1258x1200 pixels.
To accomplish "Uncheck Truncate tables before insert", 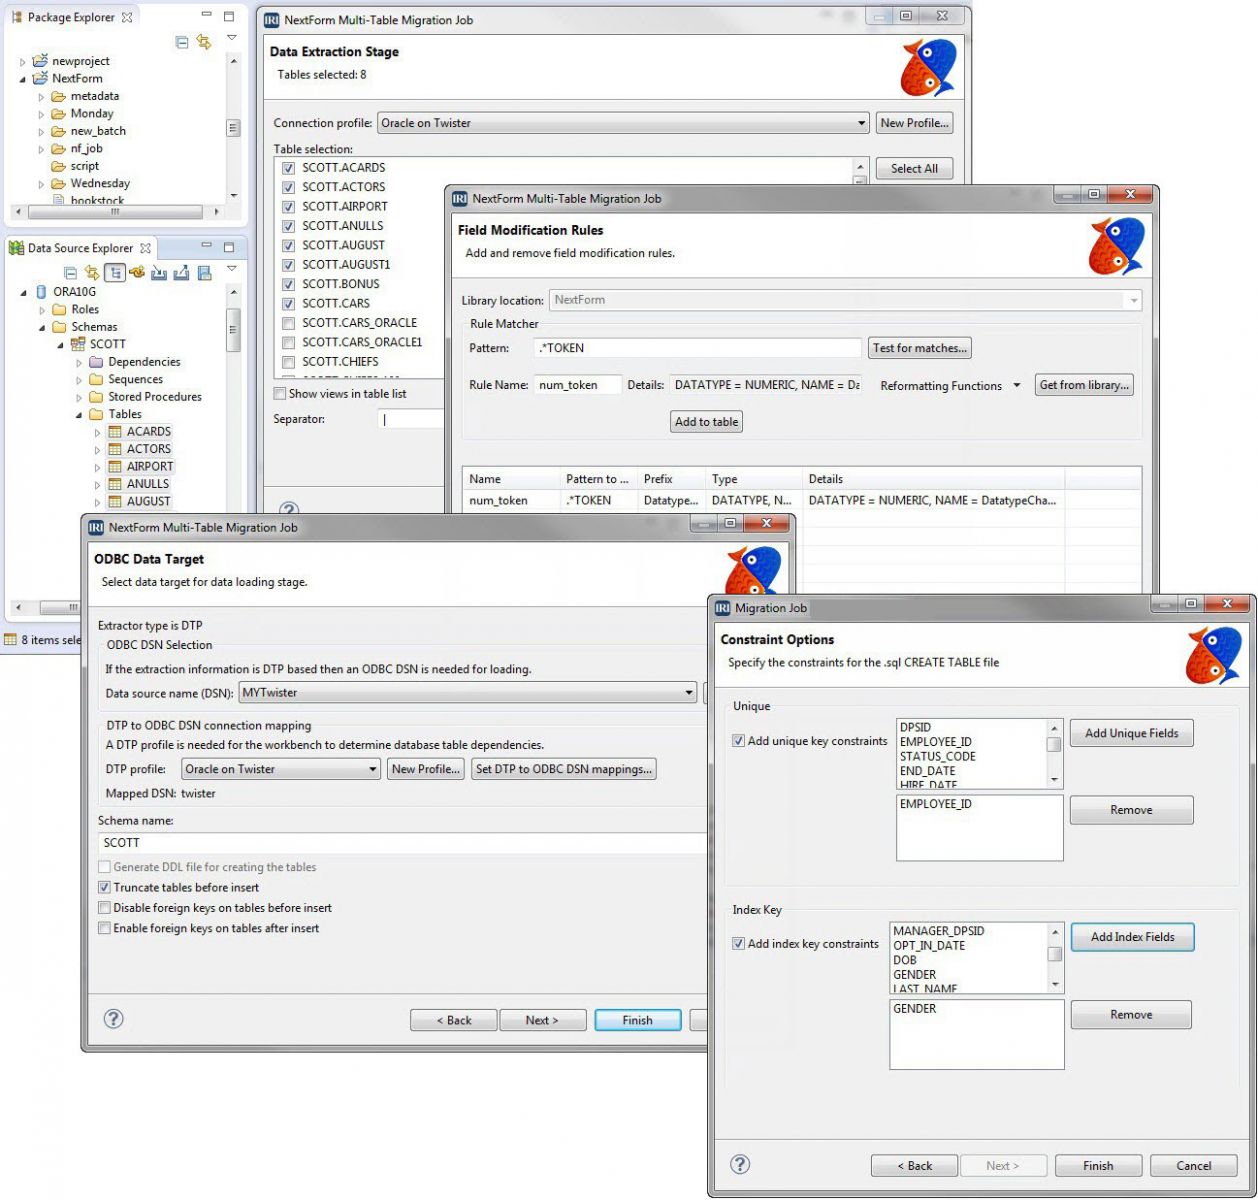I will click(x=104, y=888).
